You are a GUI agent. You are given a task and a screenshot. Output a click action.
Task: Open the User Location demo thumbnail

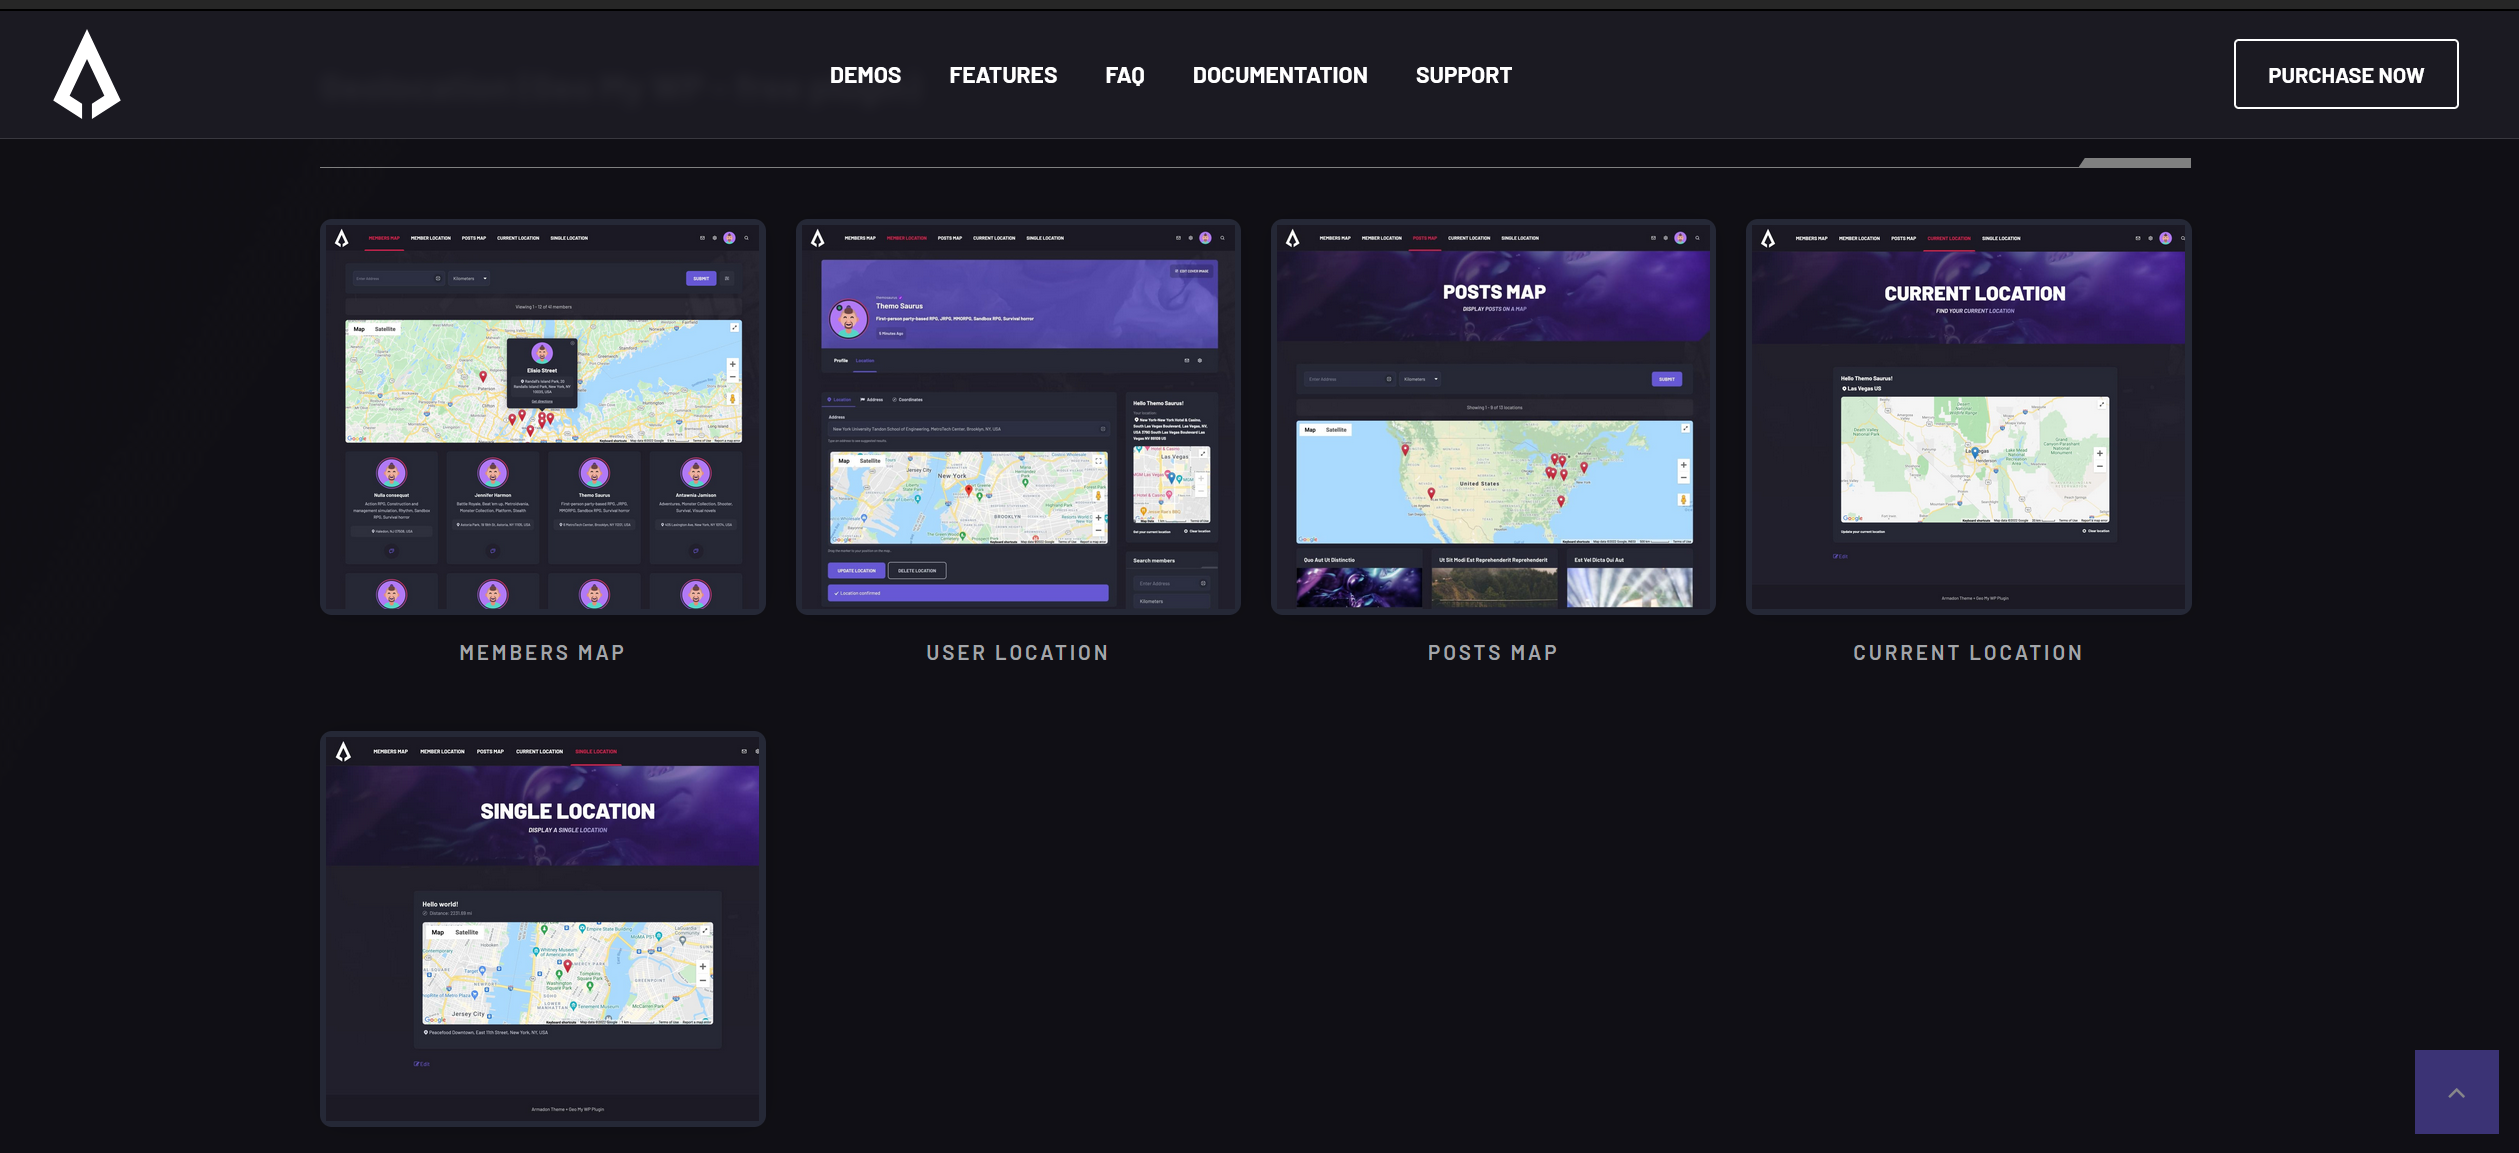1017,417
